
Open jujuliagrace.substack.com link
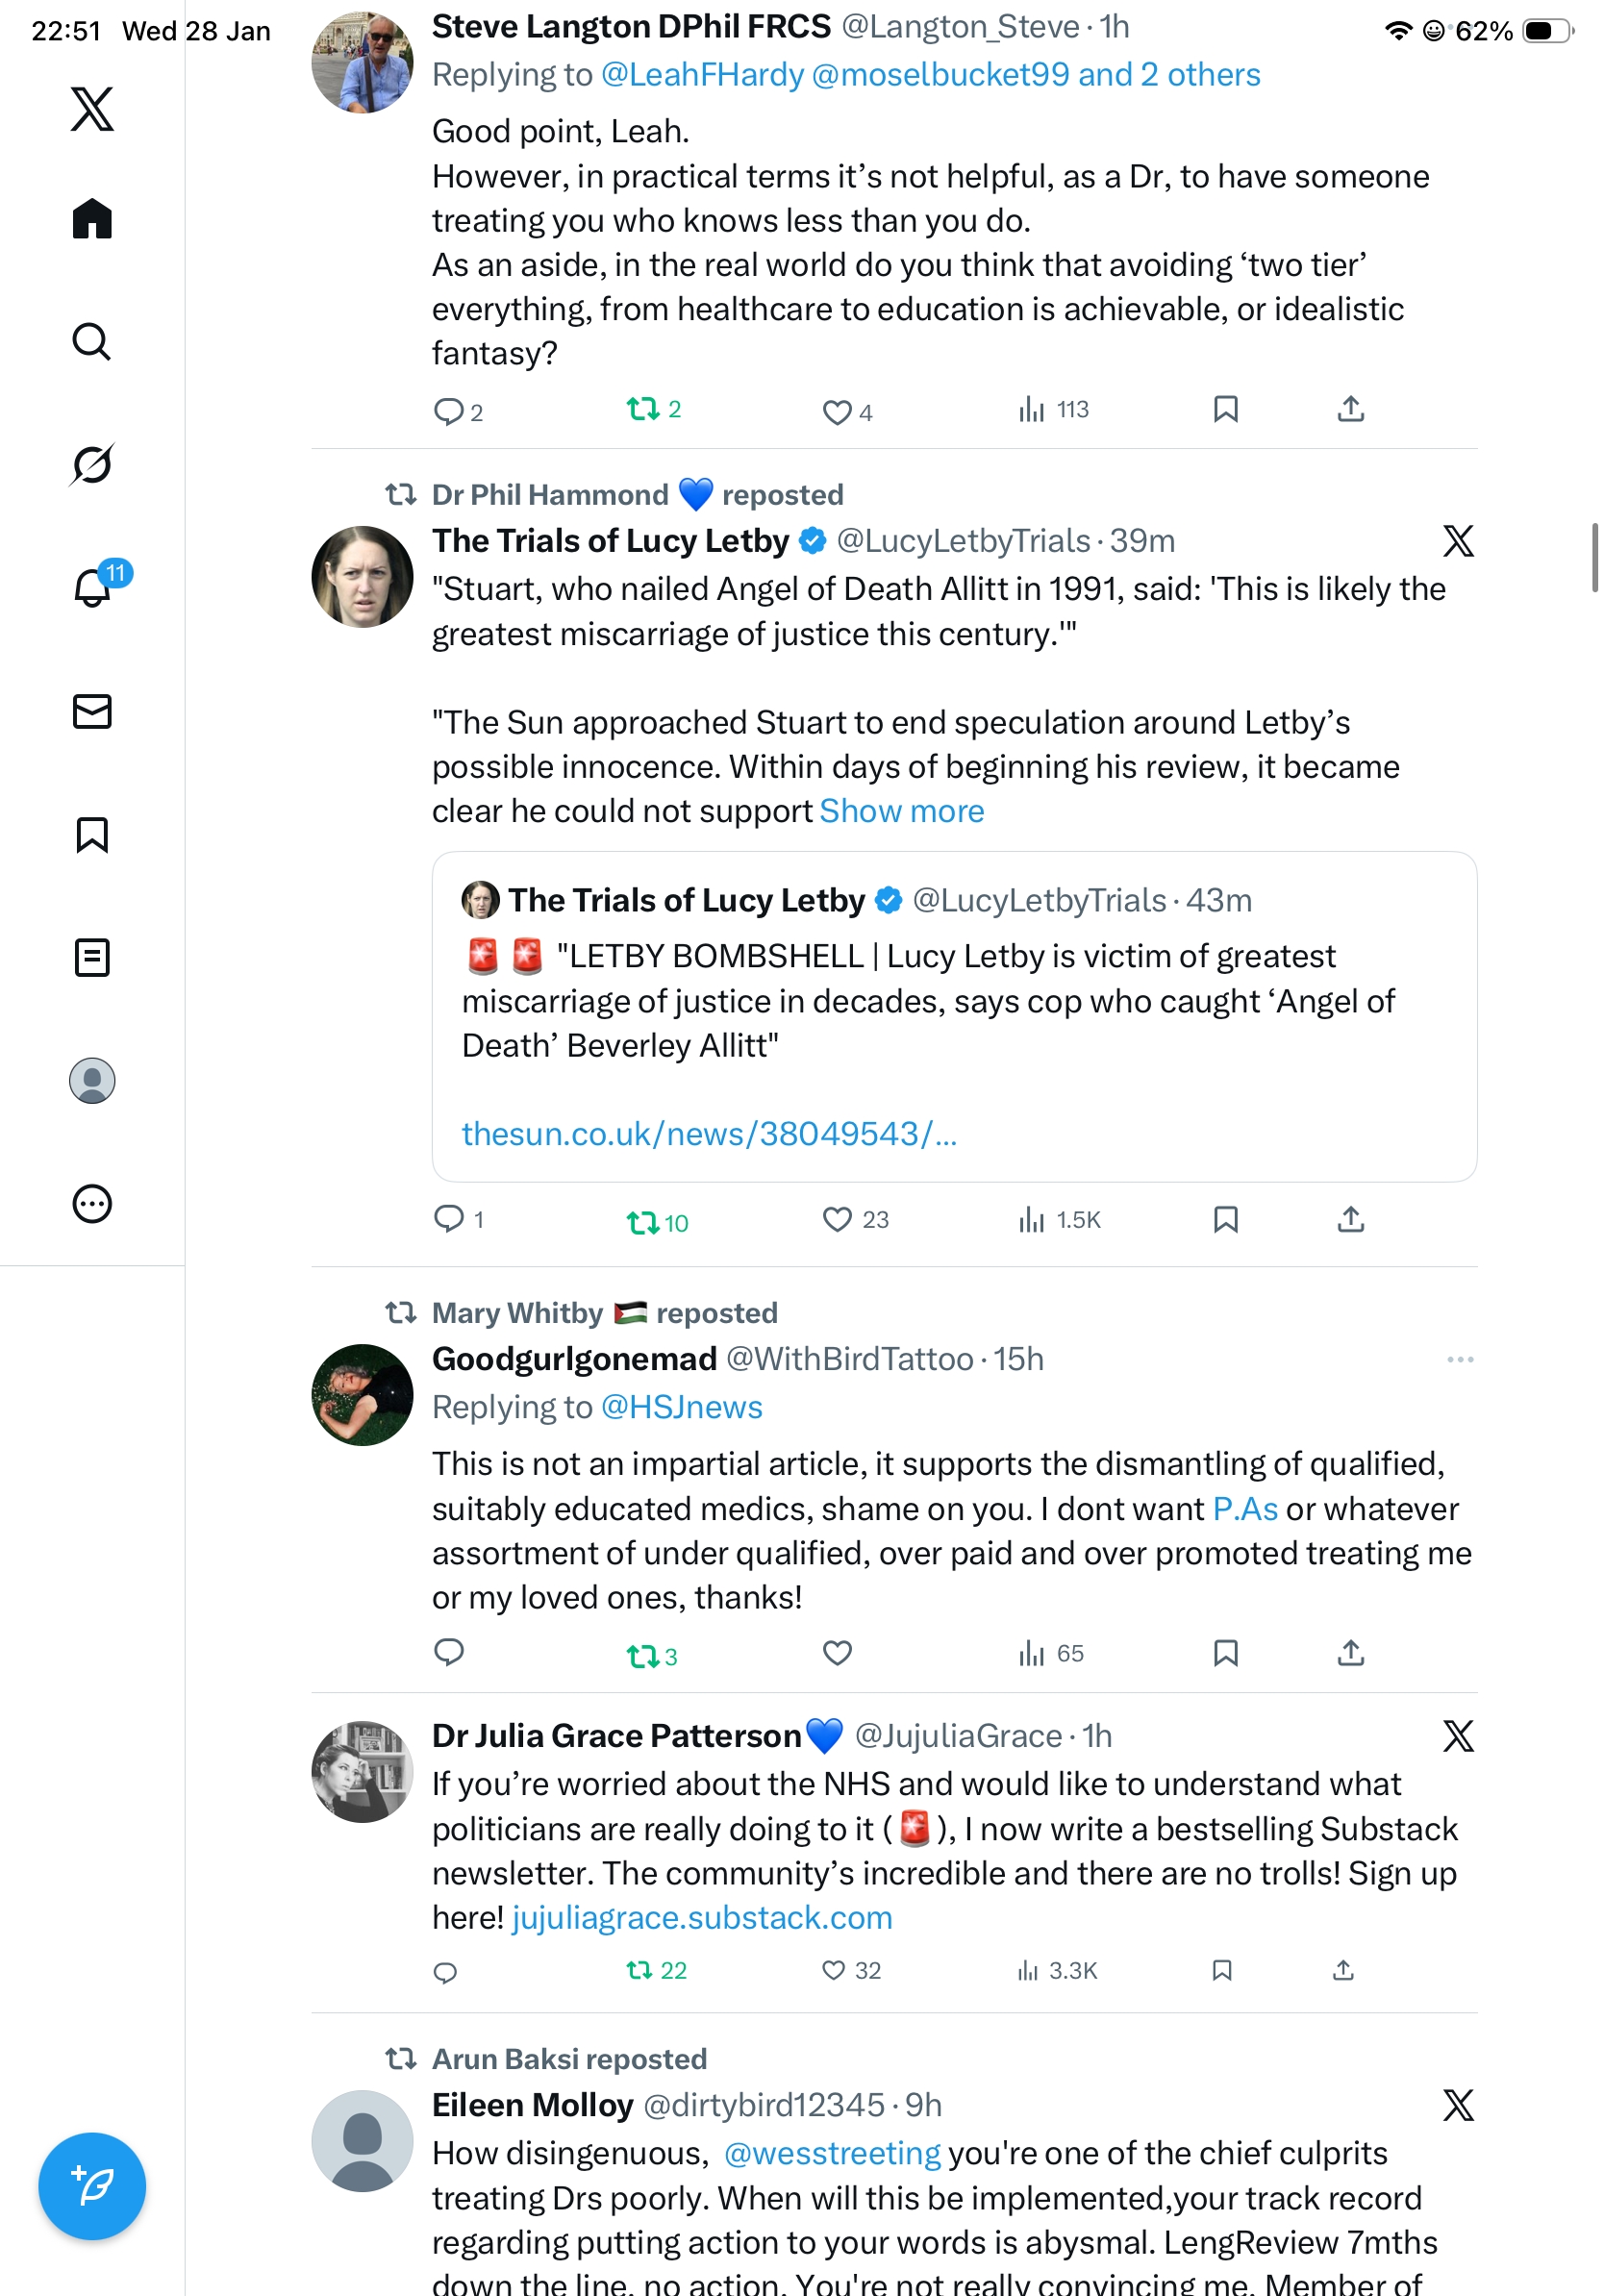tap(702, 1918)
